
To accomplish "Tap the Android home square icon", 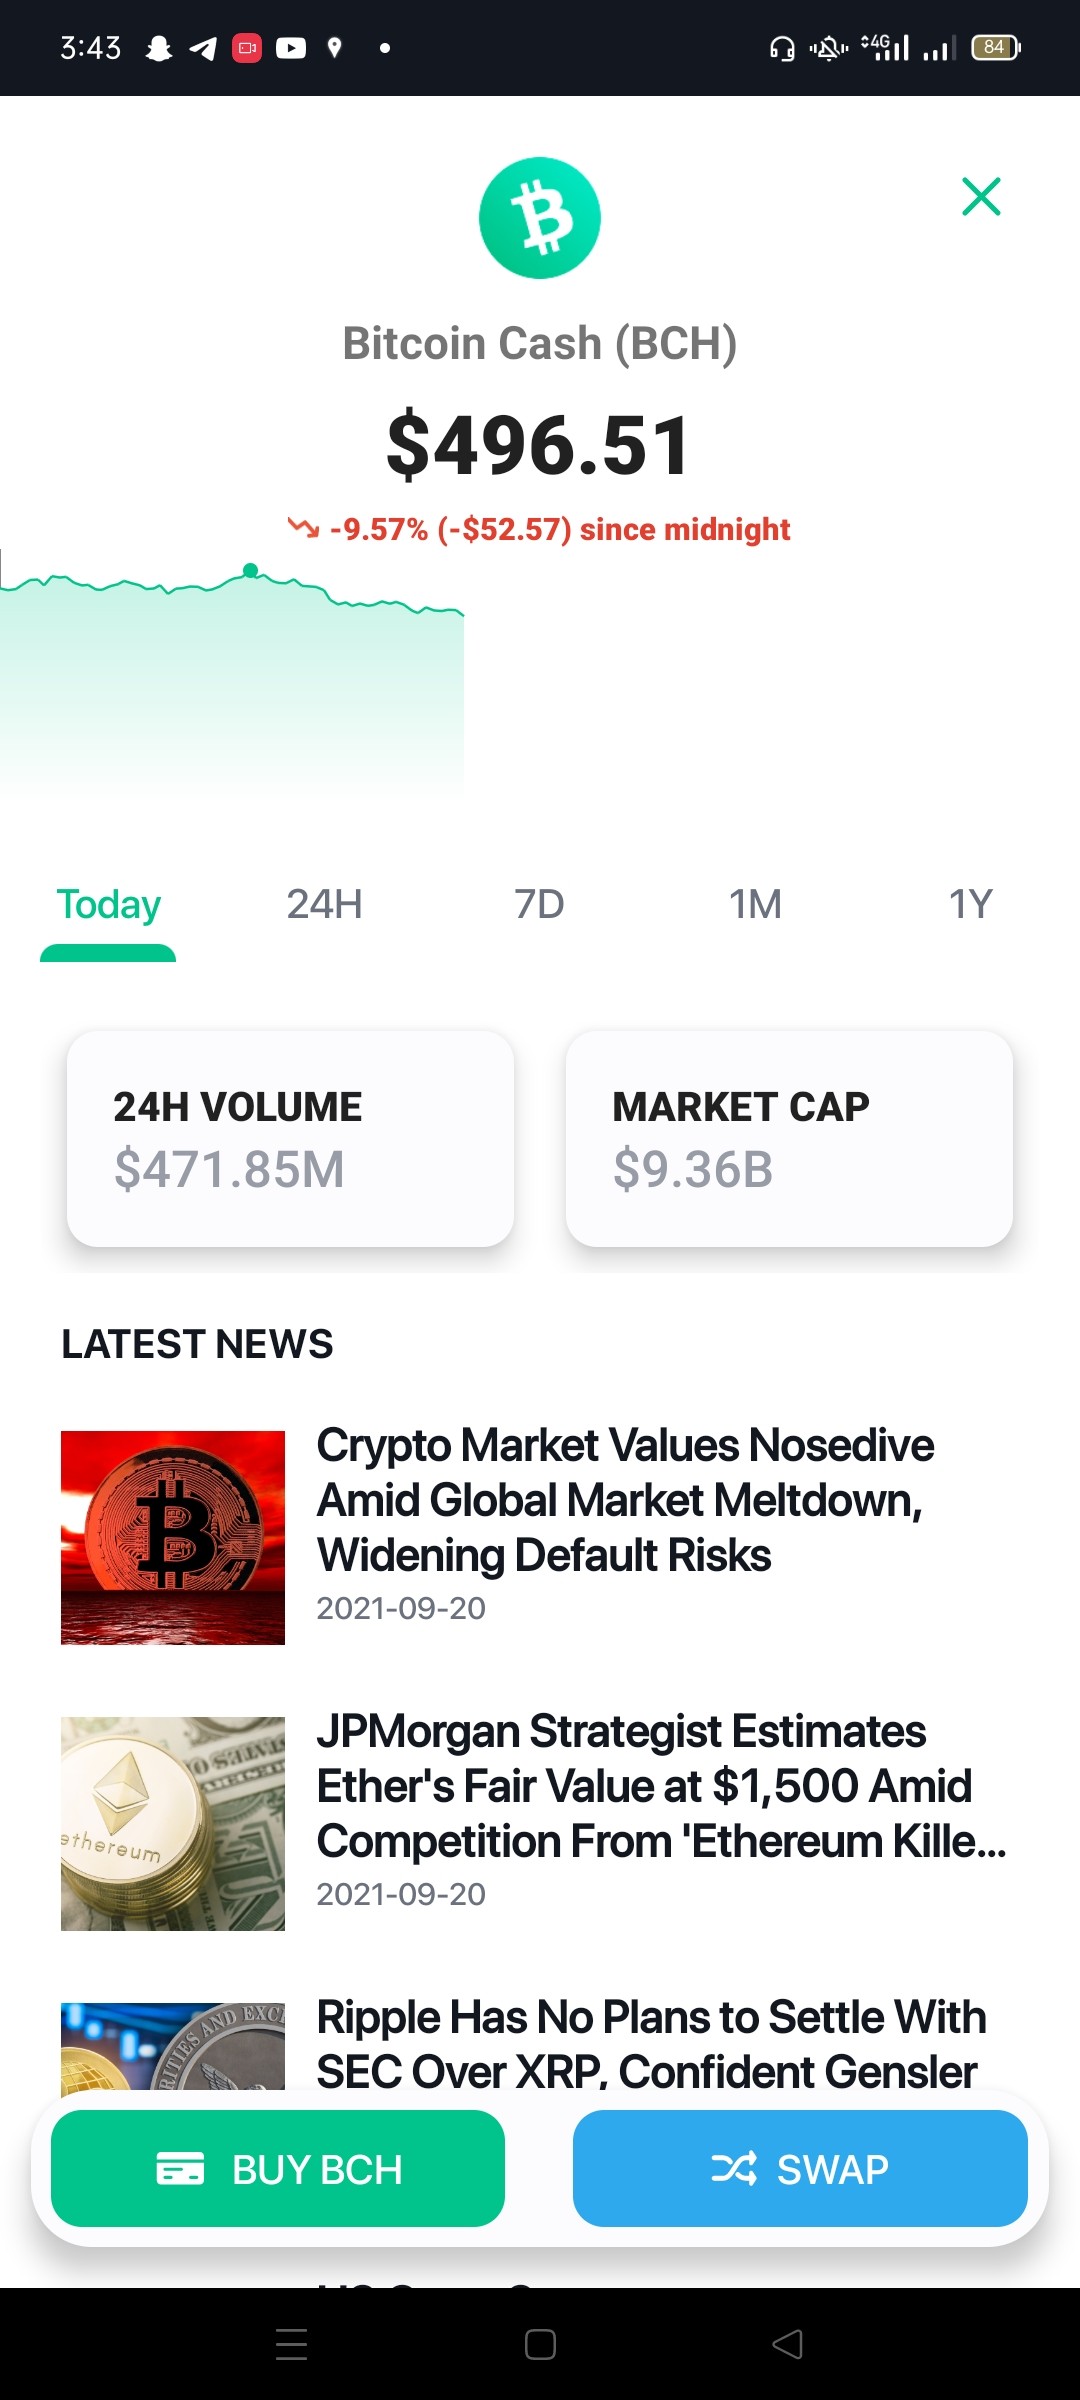I will tap(540, 2344).
